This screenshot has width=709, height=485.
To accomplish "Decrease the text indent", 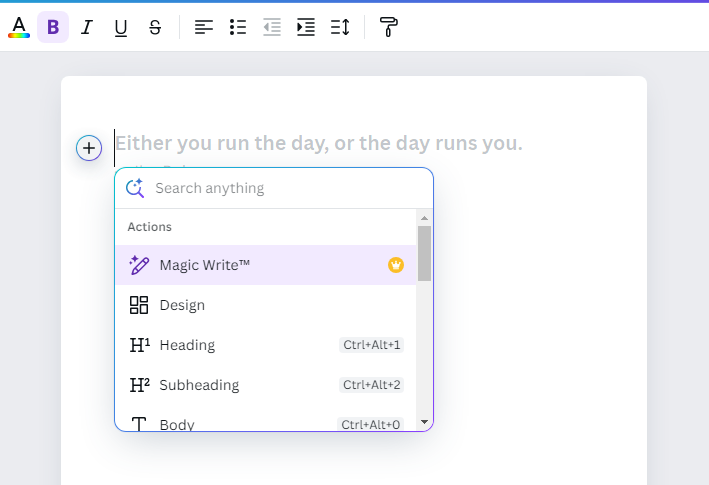I will click(272, 27).
